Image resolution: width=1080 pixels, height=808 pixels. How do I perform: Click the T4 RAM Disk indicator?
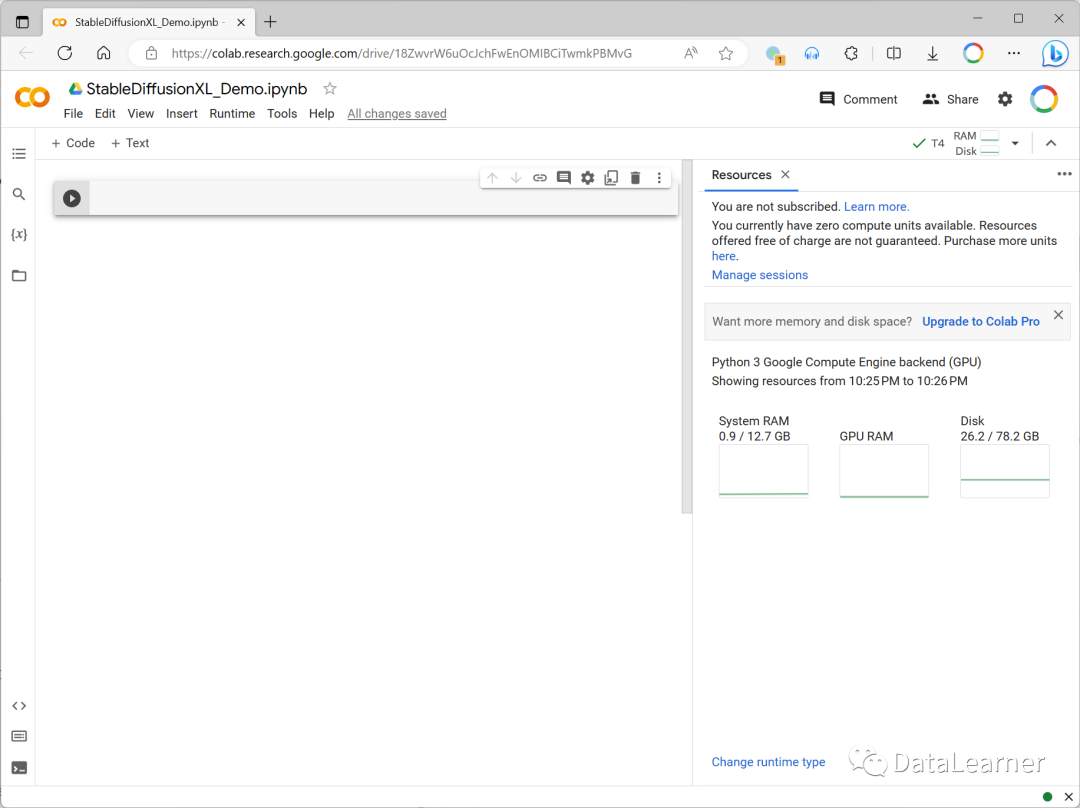tap(956, 143)
